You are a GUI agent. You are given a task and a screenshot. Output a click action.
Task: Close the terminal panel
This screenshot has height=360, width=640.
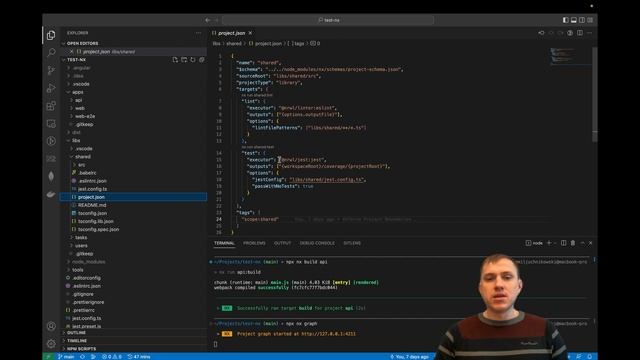pos(591,243)
